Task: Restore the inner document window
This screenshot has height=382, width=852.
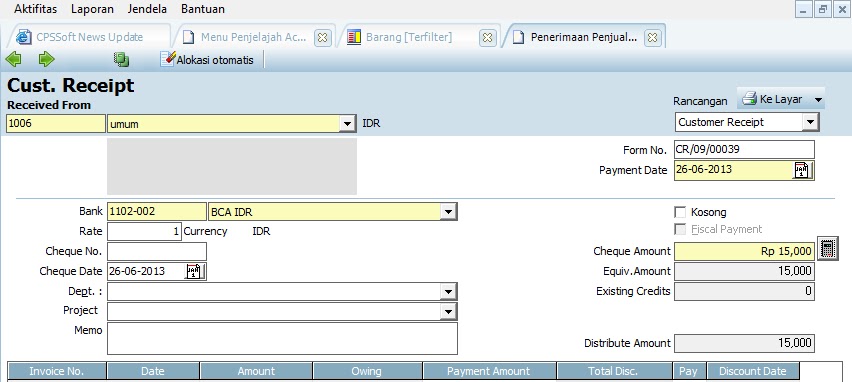Action: point(823,9)
